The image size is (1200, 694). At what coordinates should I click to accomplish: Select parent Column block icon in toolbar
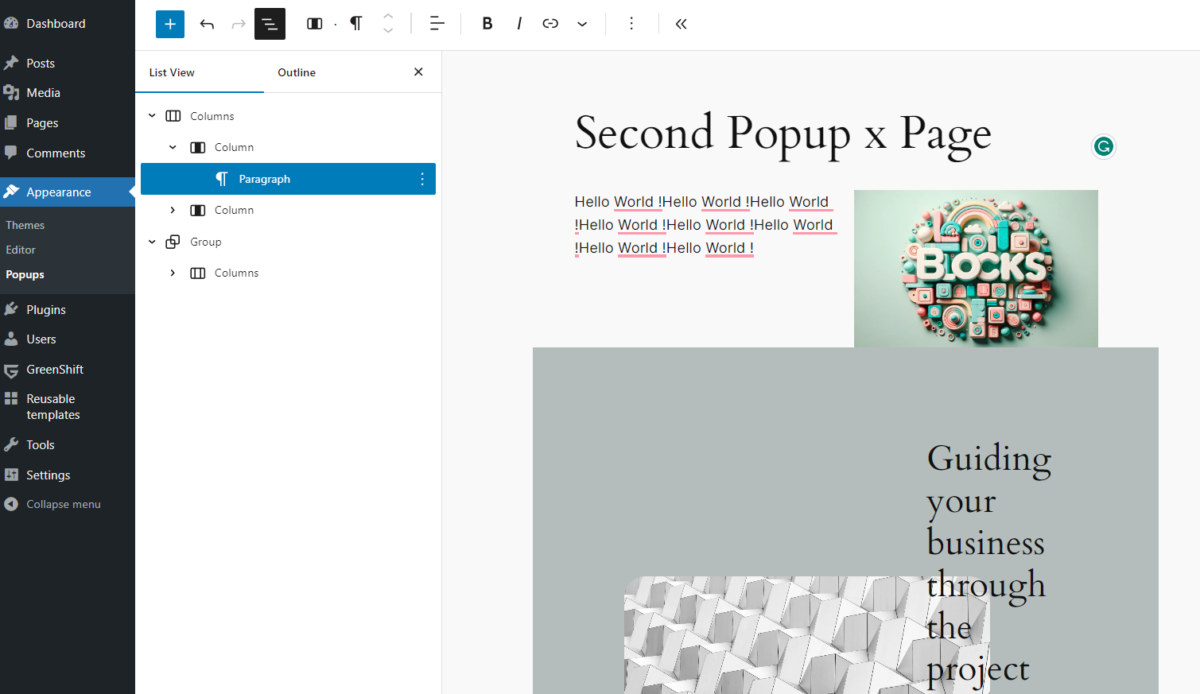(x=314, y=24)
